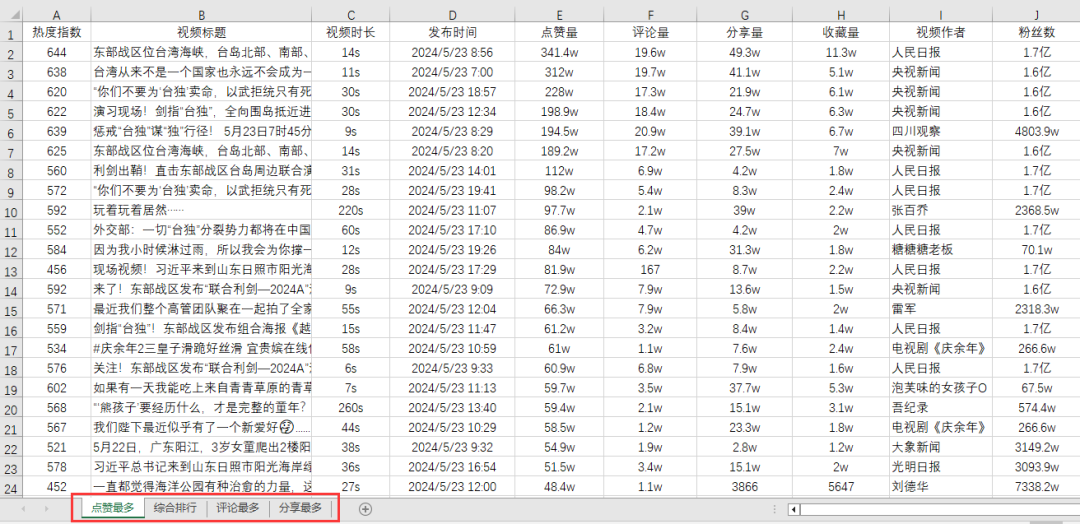
Task: Select the 大象新闻 author cell
Action: (x=941, y=447)
